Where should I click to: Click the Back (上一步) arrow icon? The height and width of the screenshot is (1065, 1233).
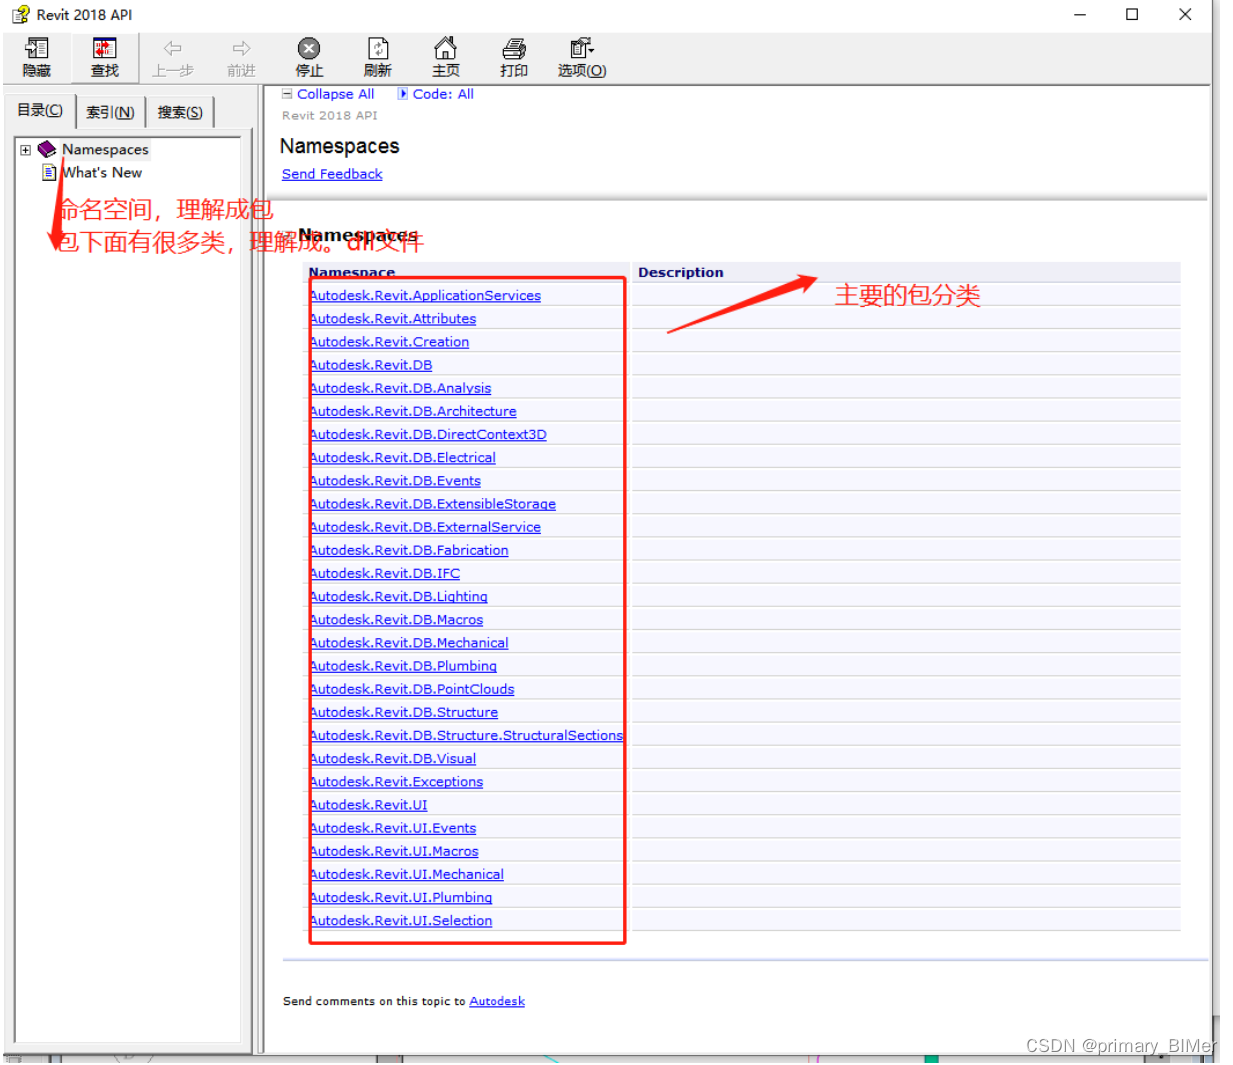(x=172, y=48)
